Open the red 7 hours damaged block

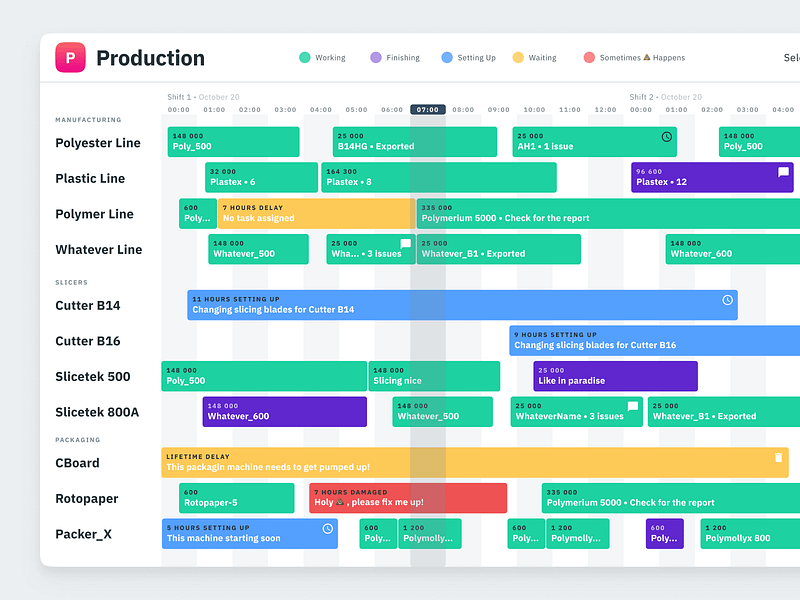408,498
